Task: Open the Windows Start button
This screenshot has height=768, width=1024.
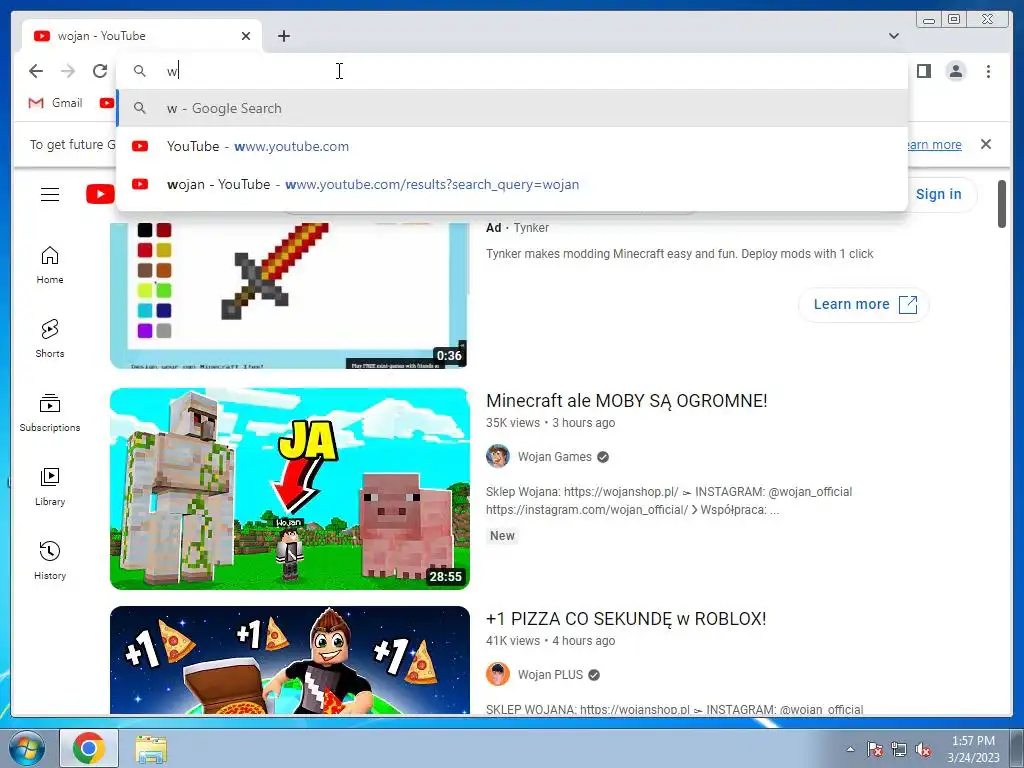Action: [26, 748]
